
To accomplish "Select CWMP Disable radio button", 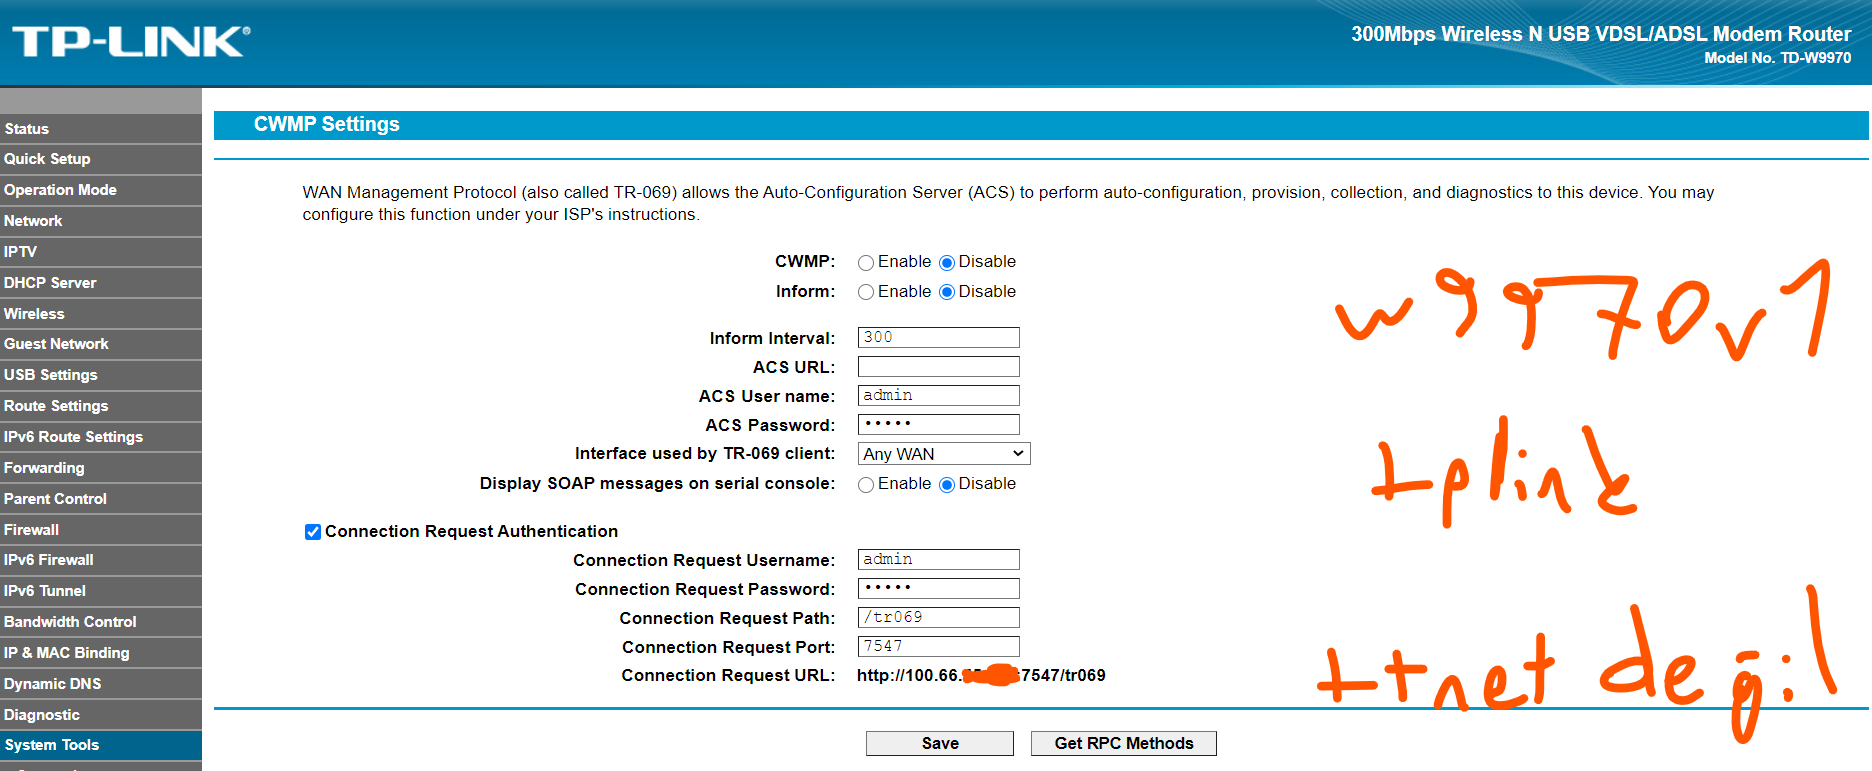I will click(x=947, y=263).
